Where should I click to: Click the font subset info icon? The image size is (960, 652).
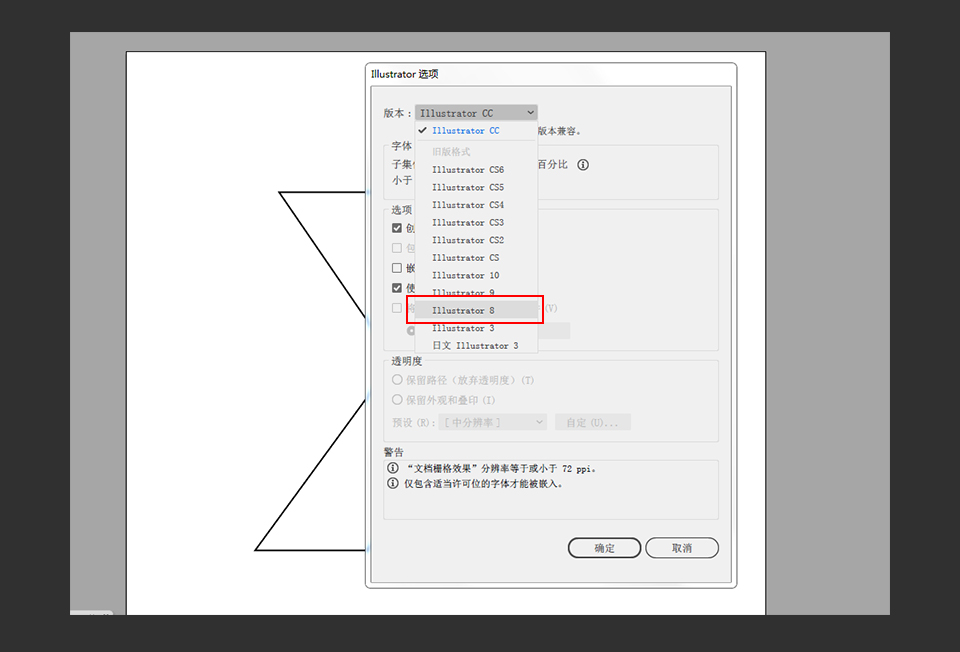click(x=583, y=165)
